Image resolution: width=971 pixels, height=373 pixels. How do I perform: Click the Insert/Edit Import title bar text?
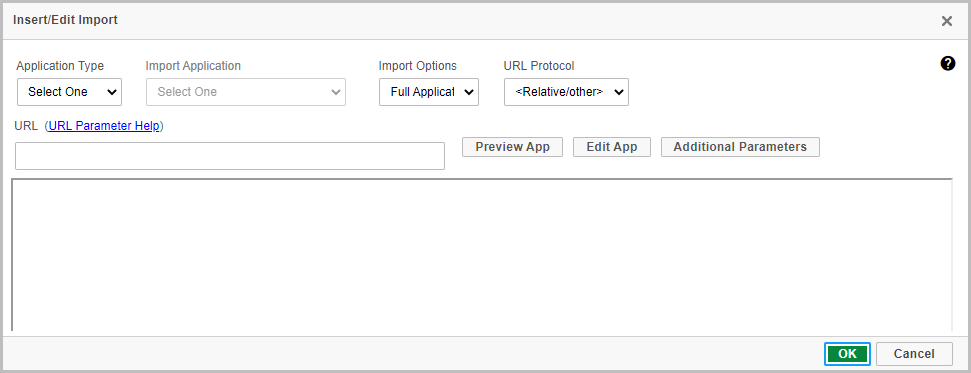tap(65, 20)
